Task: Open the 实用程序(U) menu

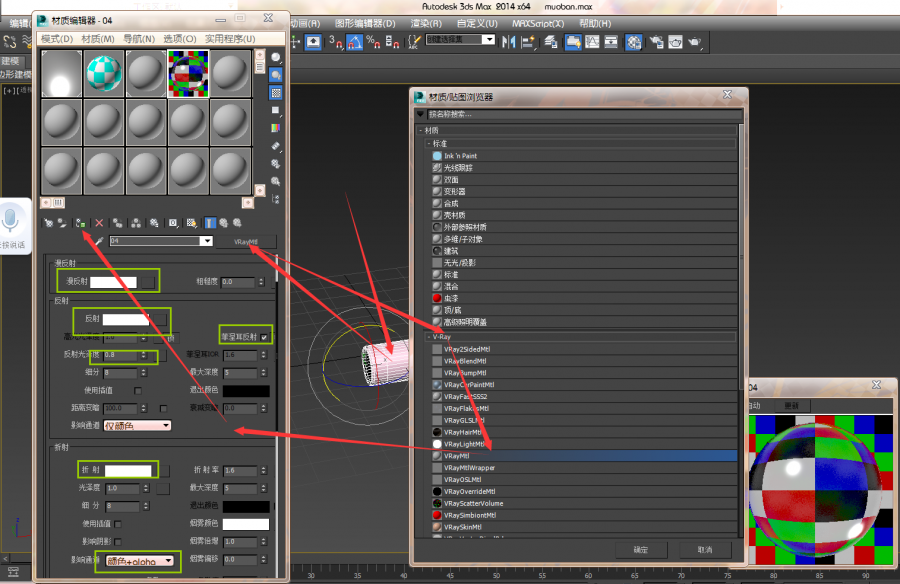Action: (229, 39)
